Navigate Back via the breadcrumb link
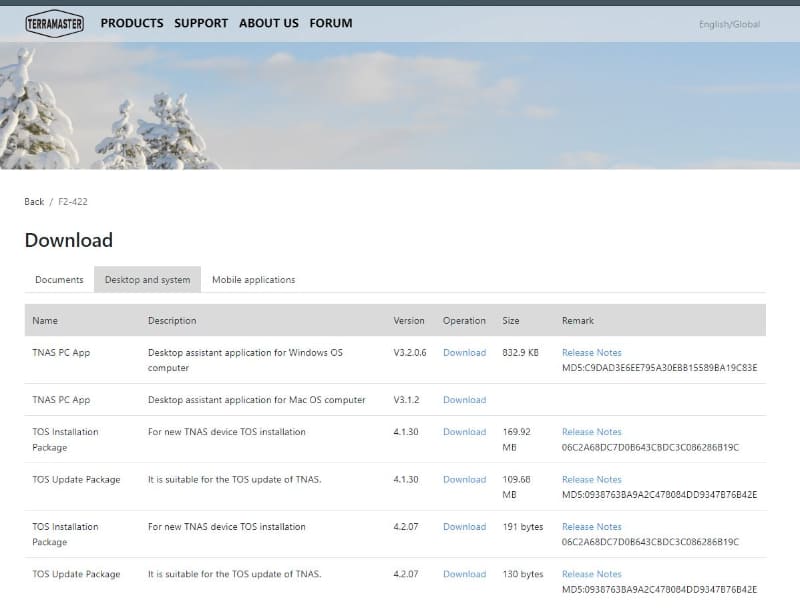800x610 pixels. (31, 201)
